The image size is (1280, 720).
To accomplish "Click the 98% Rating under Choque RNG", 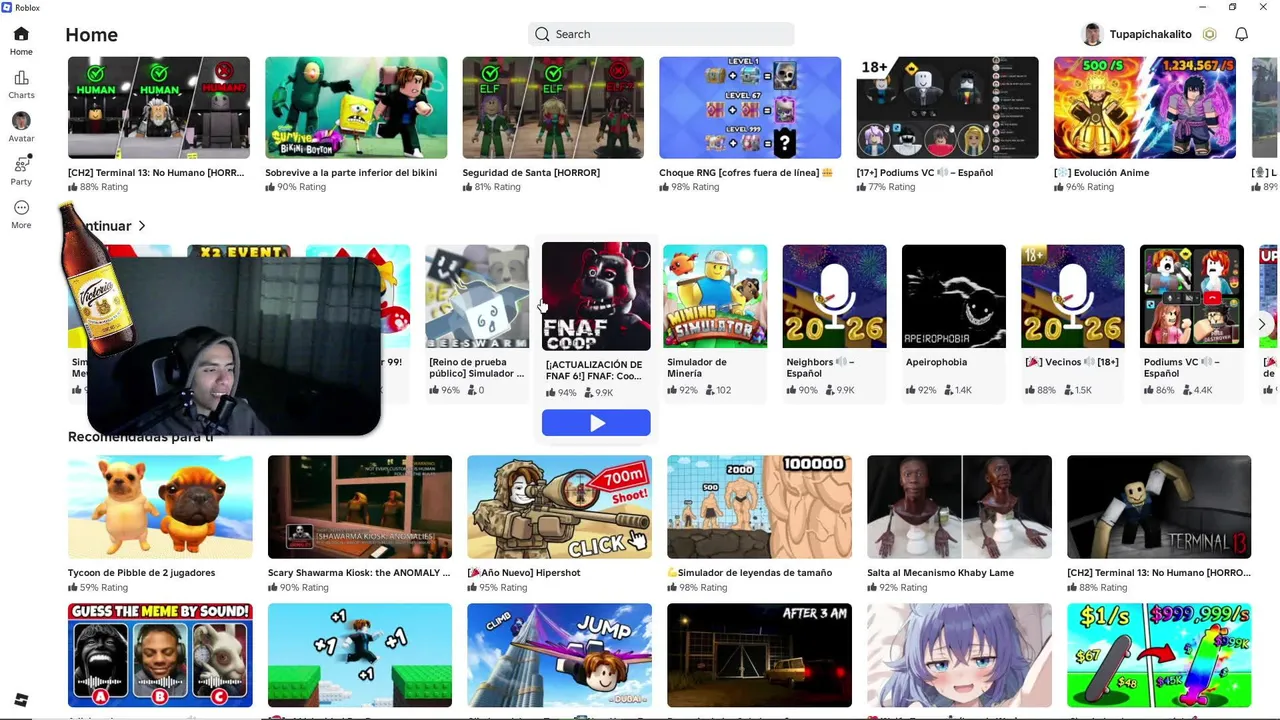I will (689, 187).
